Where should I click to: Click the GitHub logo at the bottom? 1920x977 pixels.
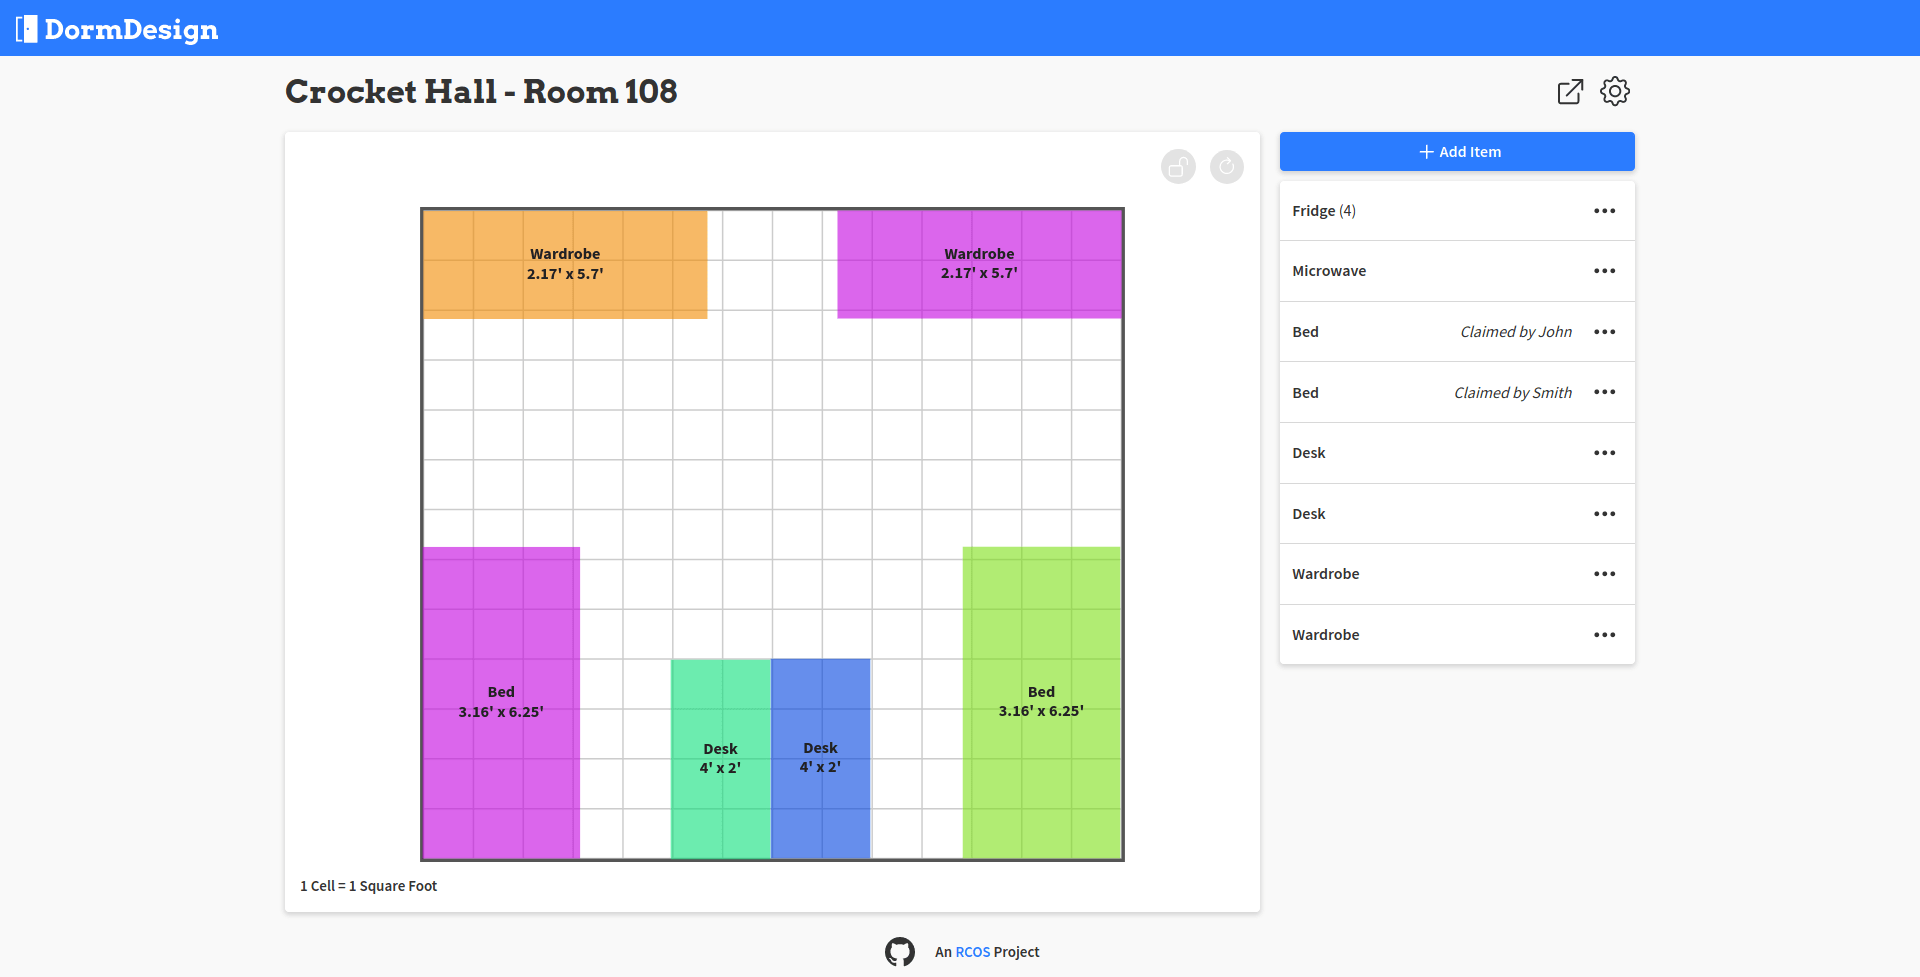[x=900, y=951]
